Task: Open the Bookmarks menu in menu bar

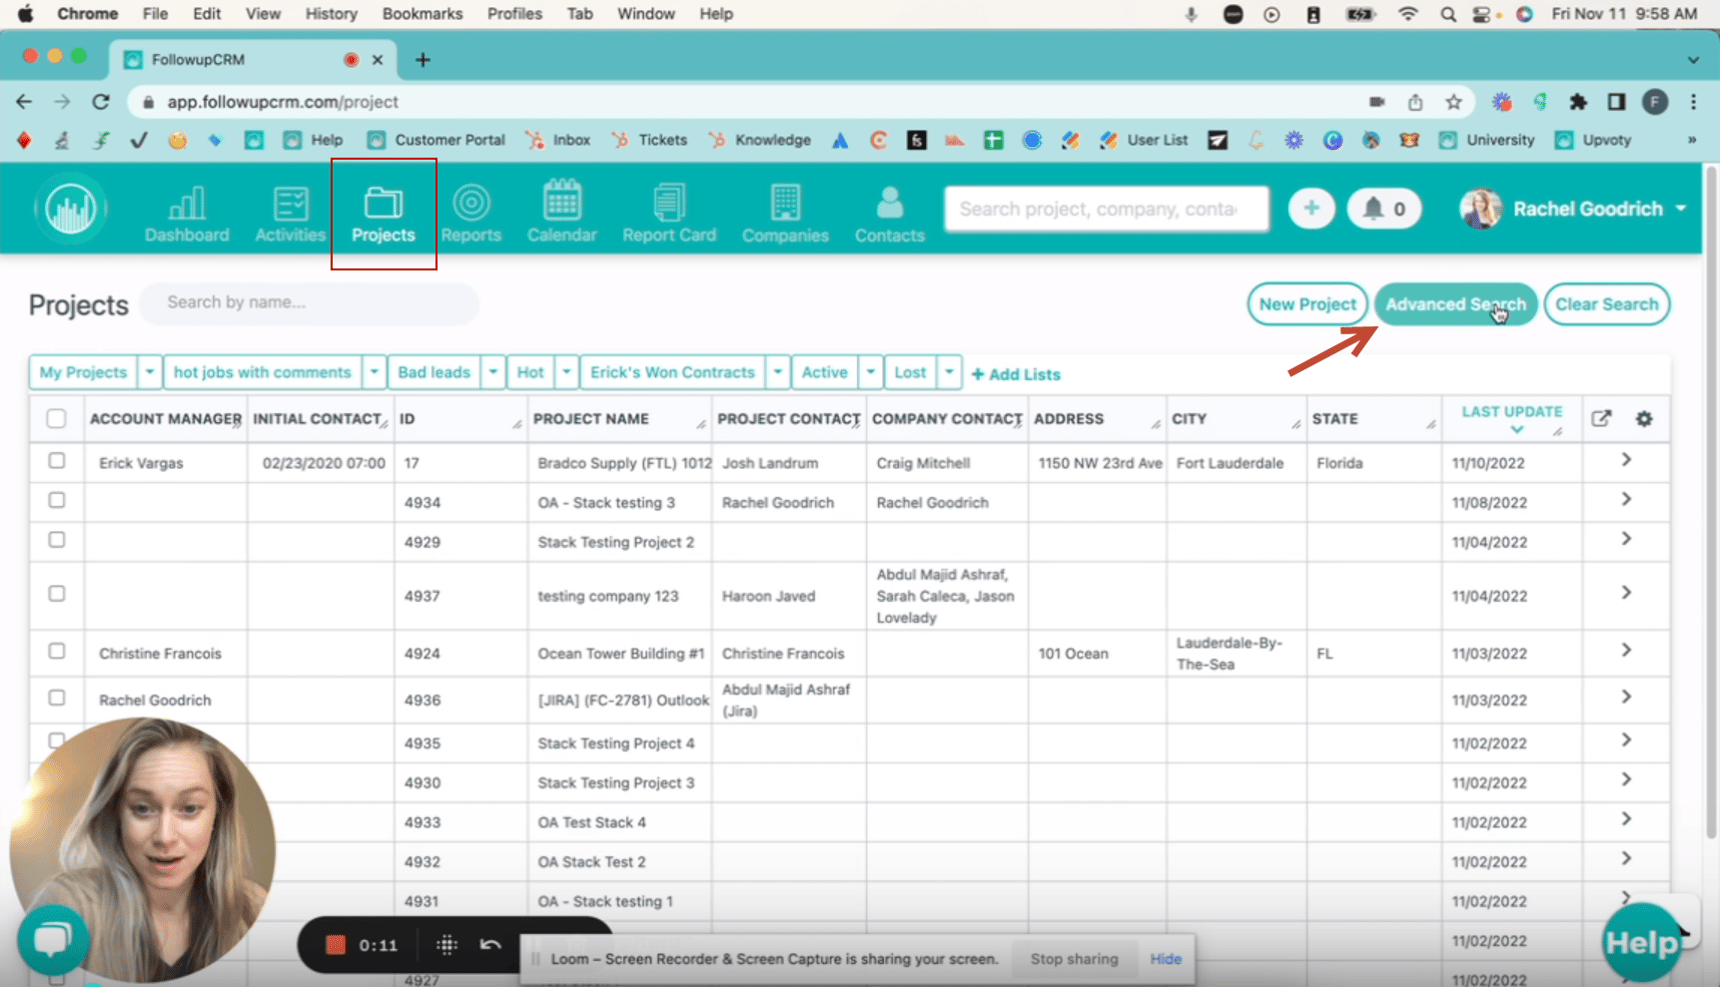Action: point(422,14)
